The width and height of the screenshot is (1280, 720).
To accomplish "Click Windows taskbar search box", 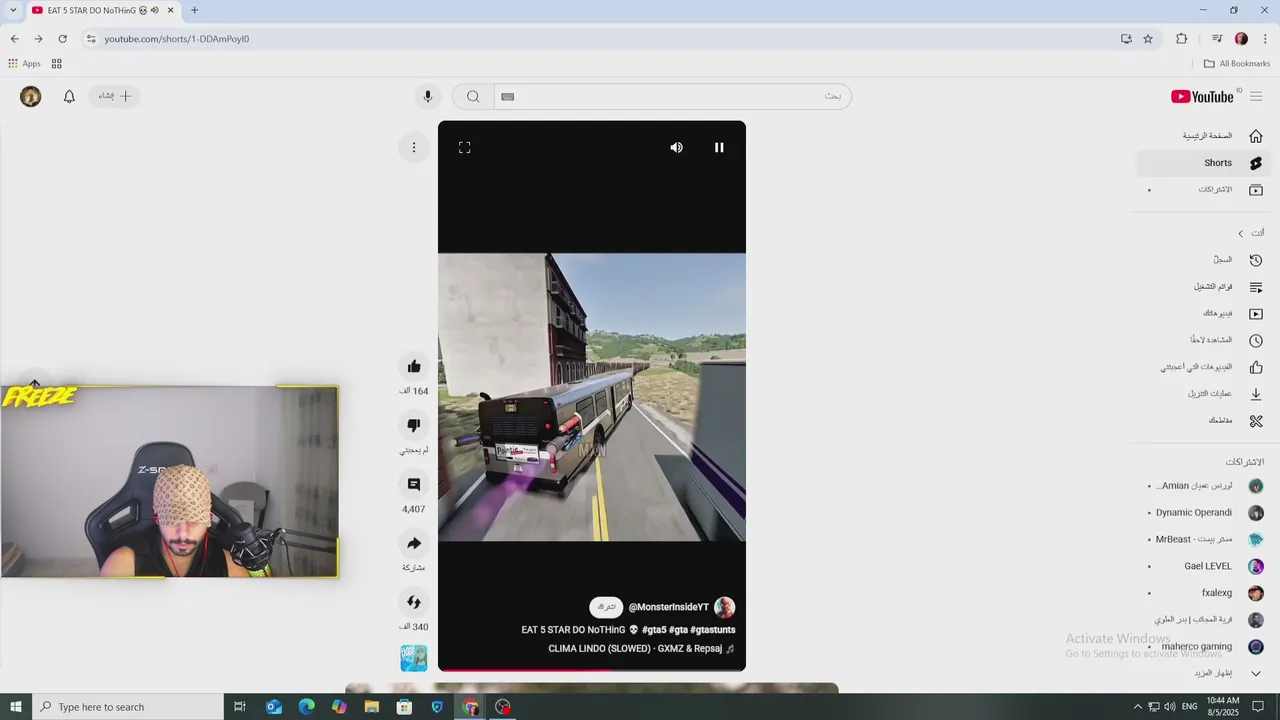I will click(x=128, y=707).
